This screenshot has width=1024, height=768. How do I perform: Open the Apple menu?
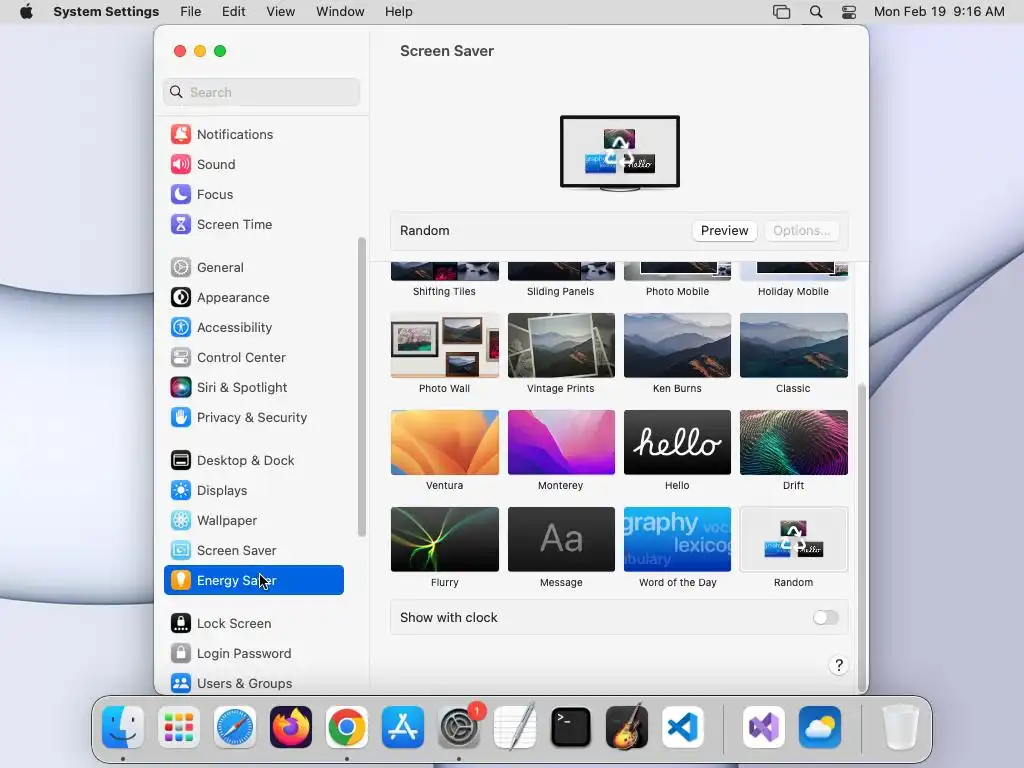pos(26,12)
